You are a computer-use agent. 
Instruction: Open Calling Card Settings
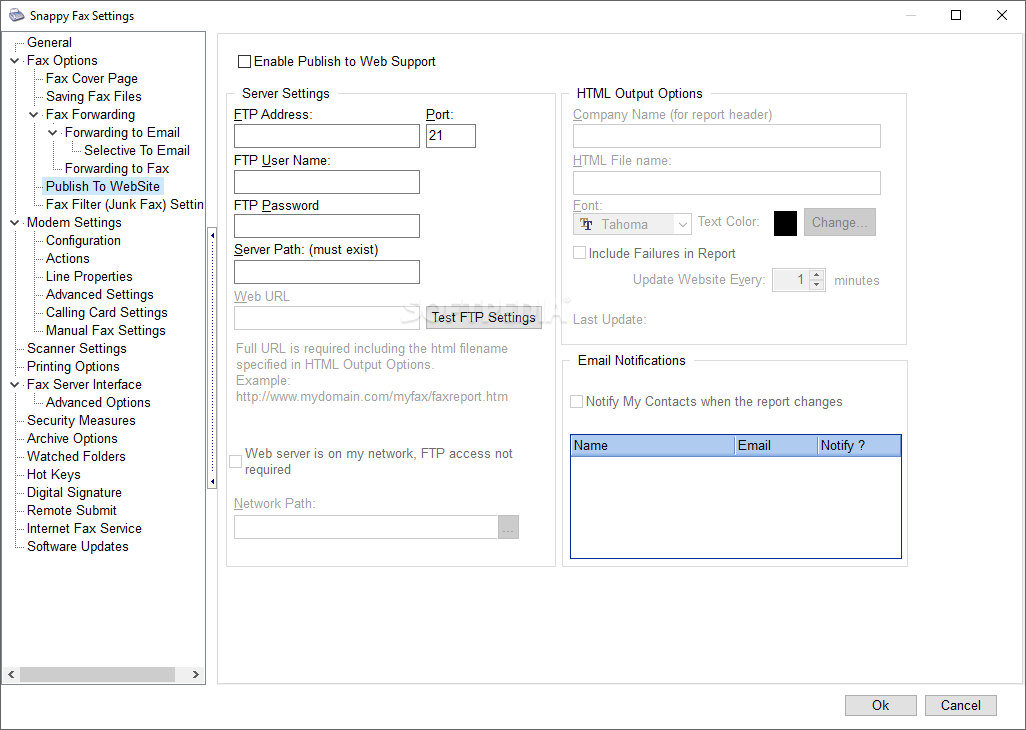tap(107, 313)
